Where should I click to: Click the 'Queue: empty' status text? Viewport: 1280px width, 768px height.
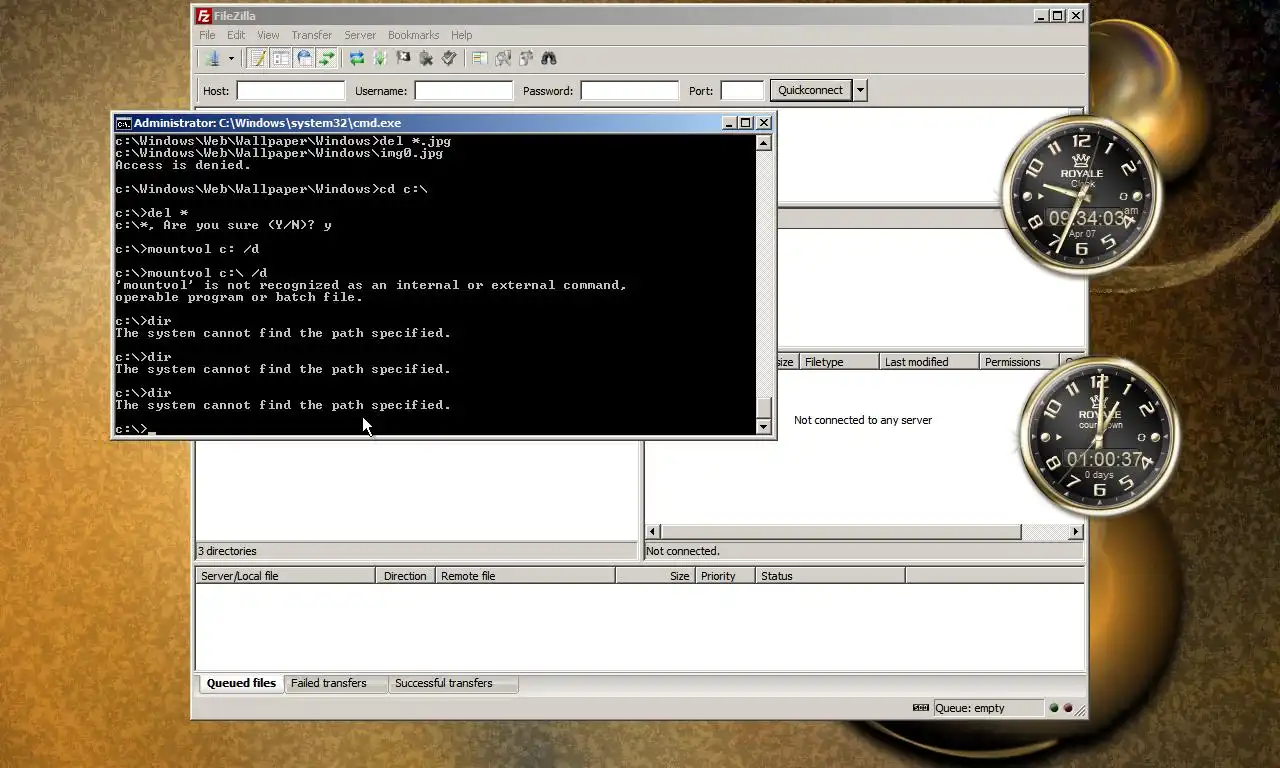970,708
